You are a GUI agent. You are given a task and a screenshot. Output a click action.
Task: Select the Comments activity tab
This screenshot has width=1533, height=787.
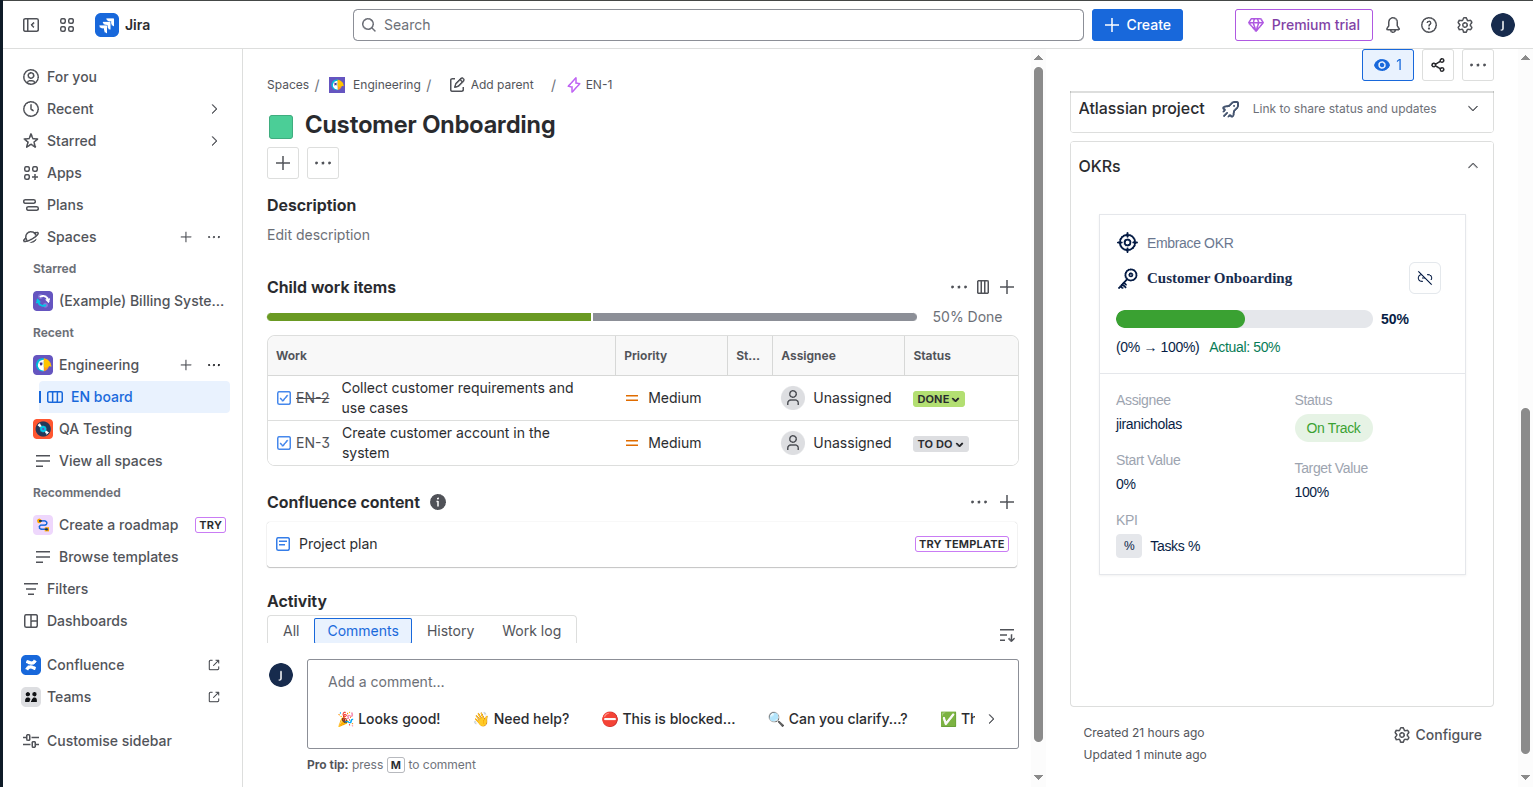point(363,631)
